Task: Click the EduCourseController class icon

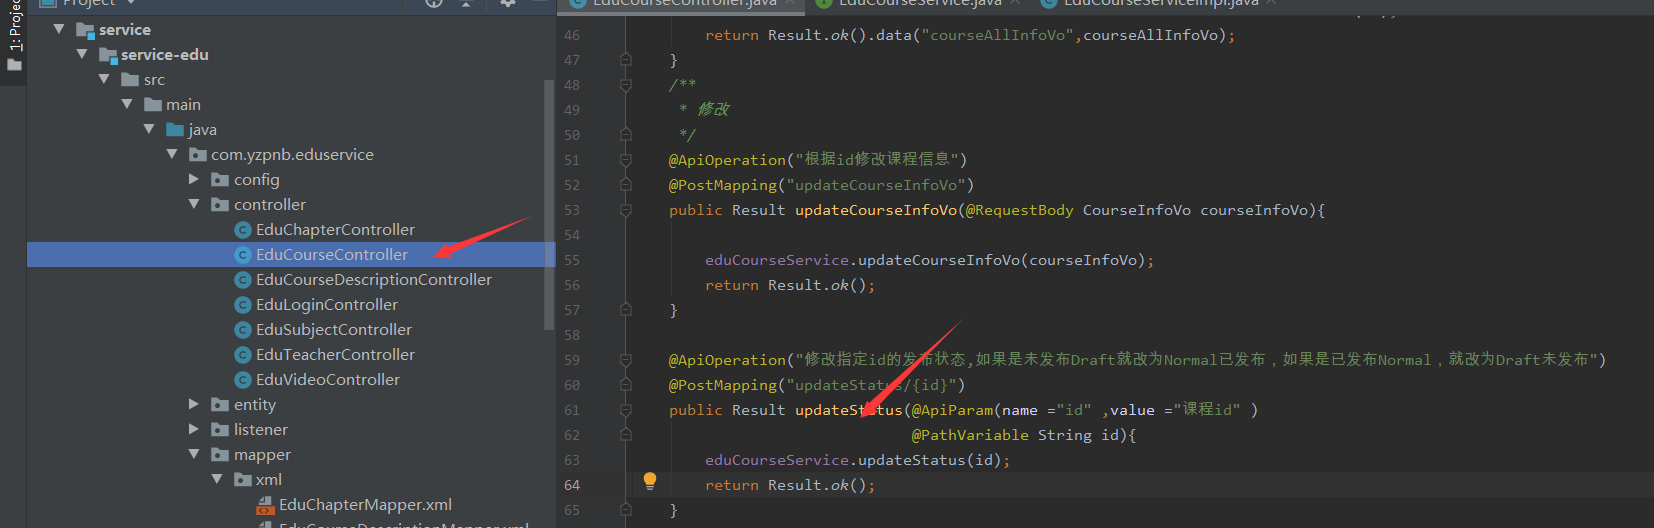Action: tap(242, 255)
